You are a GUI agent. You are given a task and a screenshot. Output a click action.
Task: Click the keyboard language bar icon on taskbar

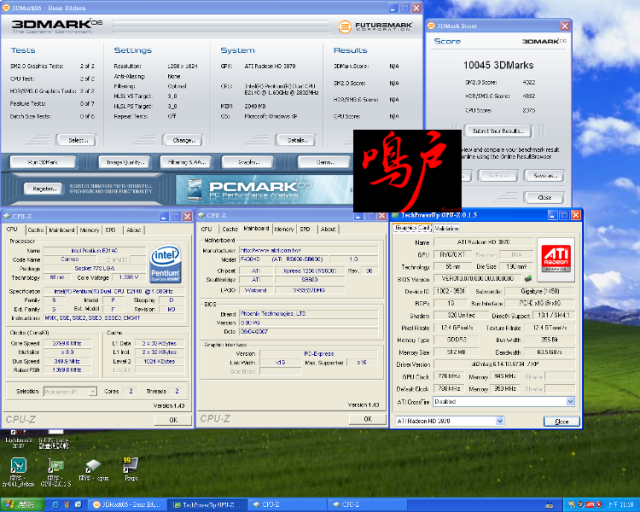click(549, 505)
